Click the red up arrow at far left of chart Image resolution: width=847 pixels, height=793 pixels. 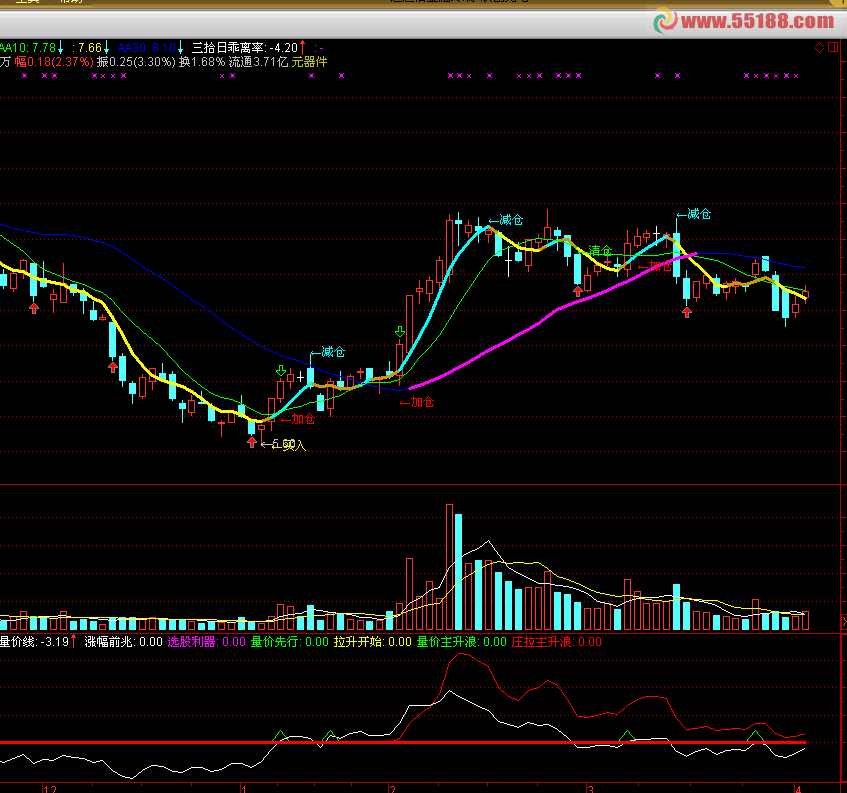(x=34, y=308)
